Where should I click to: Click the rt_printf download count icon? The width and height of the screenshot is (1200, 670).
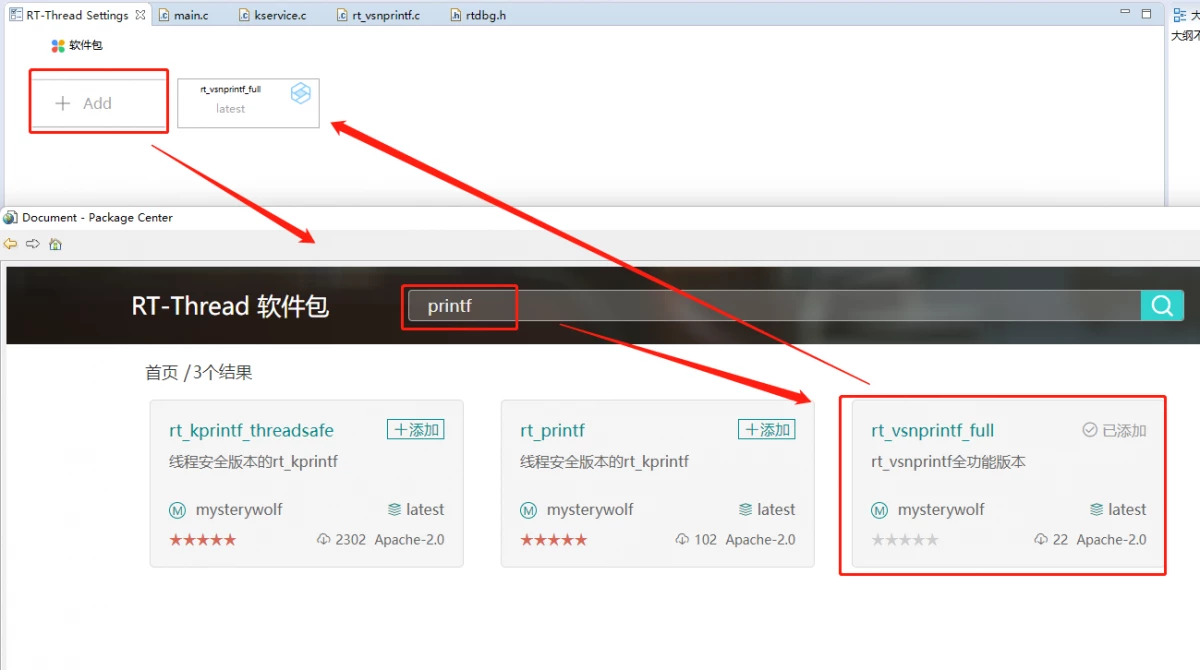click(683, 540)
